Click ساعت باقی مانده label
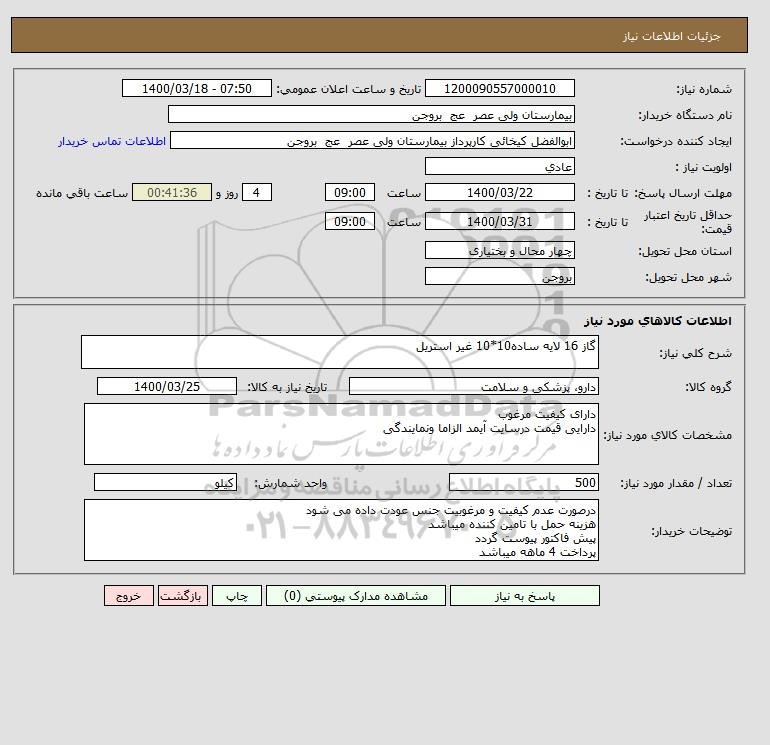This screenshot has width=770, height=745. [82, 193]
